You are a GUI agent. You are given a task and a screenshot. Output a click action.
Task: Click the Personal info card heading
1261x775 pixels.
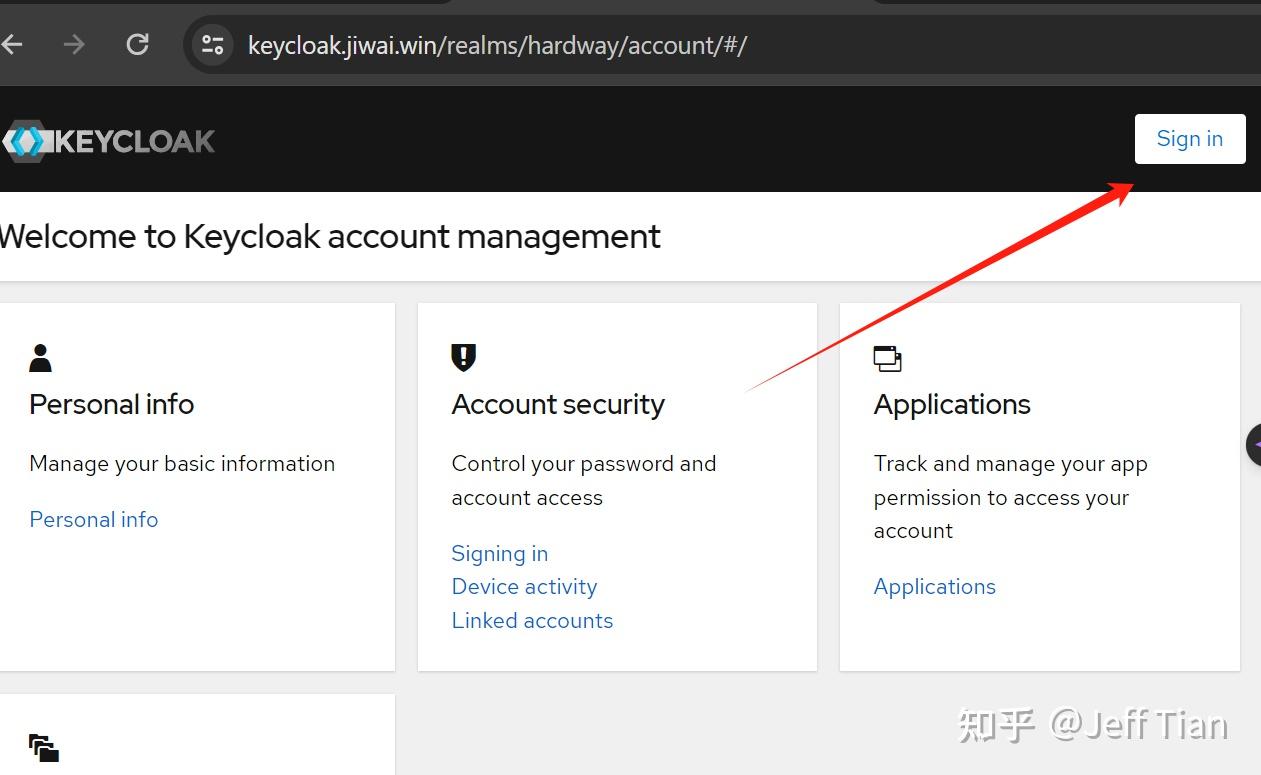[111, 404]
